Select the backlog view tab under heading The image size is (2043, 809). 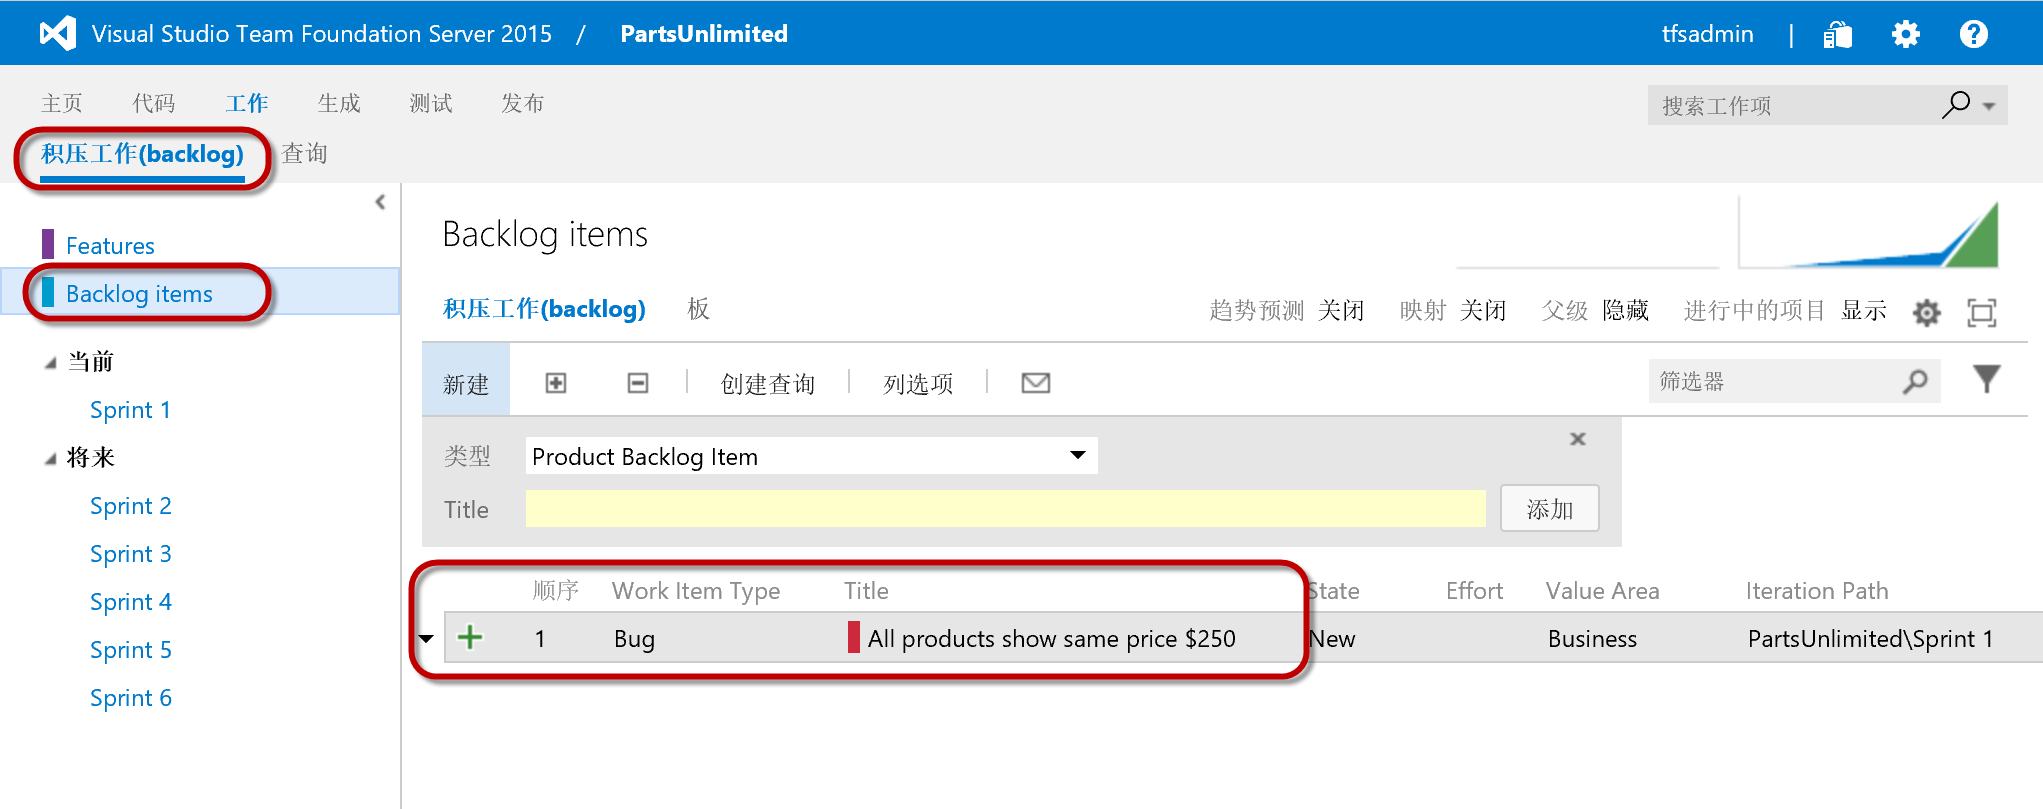click(544, 309)
